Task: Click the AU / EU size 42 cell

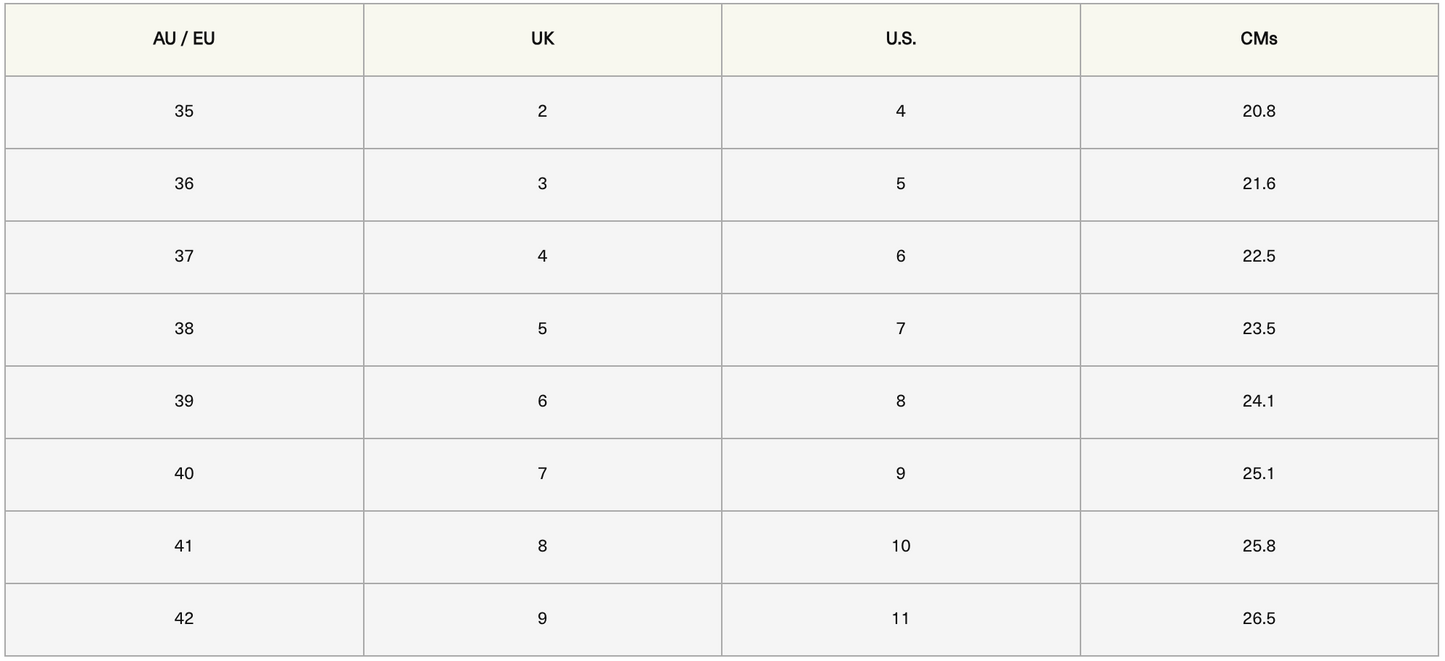Action: (x=184, y=619)
